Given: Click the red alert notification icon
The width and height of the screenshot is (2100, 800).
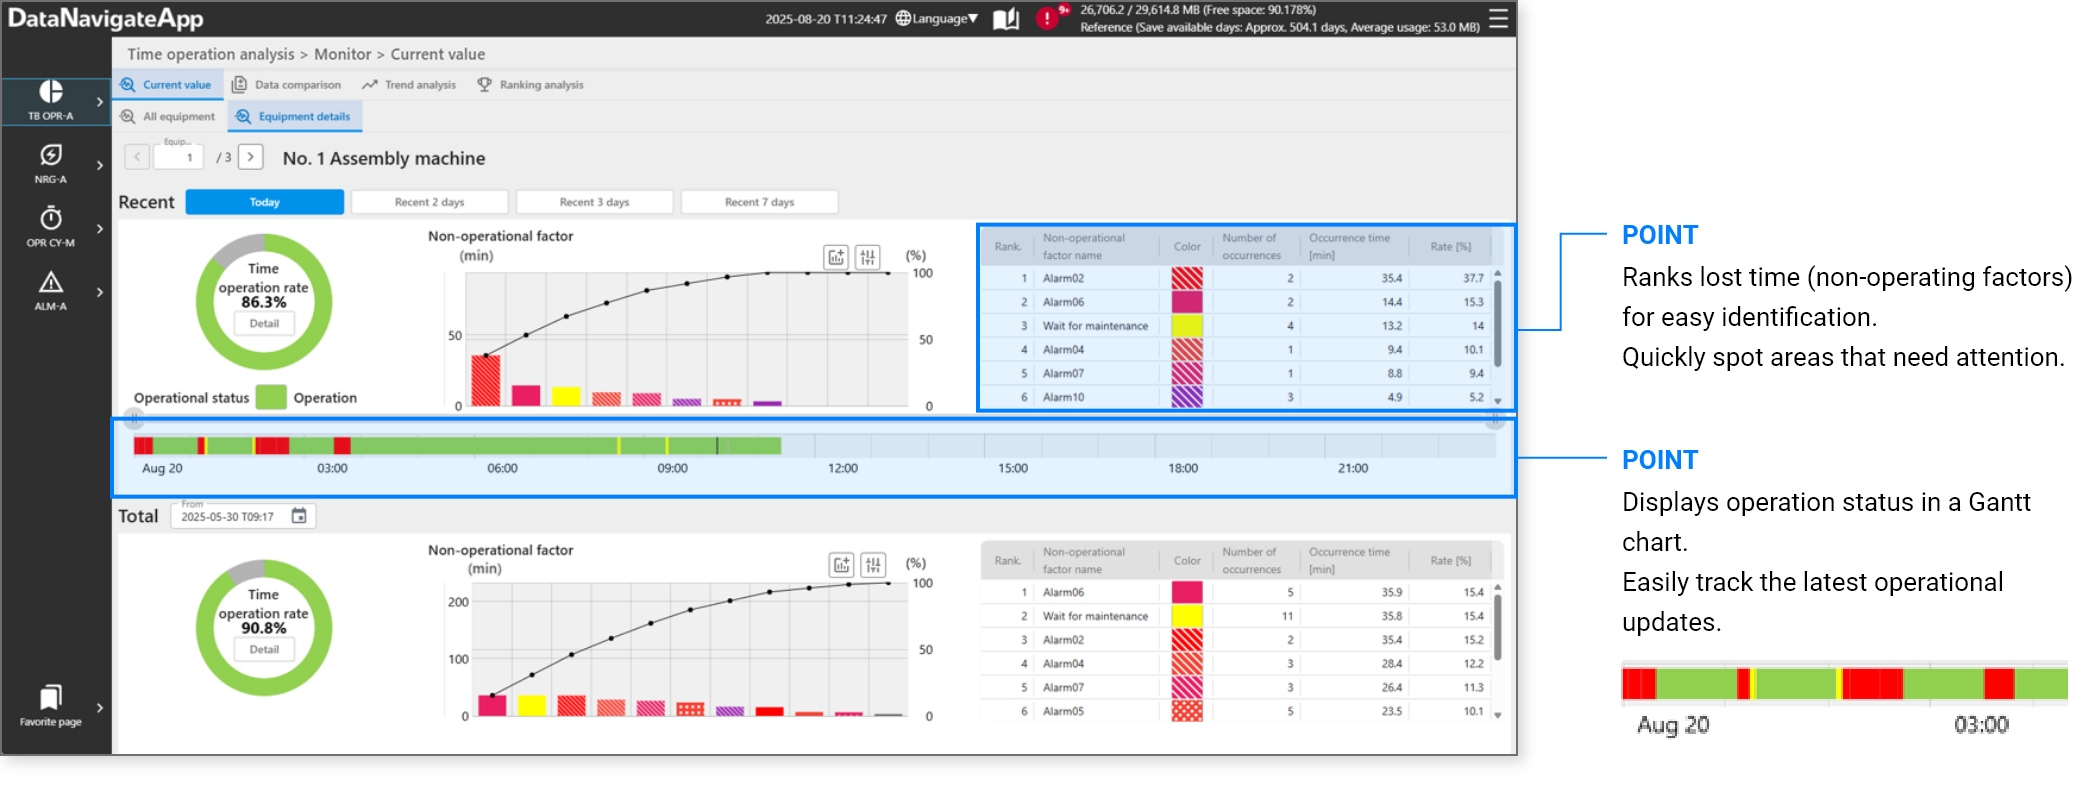Looking at the screenshot, I should click(1047, 19).
